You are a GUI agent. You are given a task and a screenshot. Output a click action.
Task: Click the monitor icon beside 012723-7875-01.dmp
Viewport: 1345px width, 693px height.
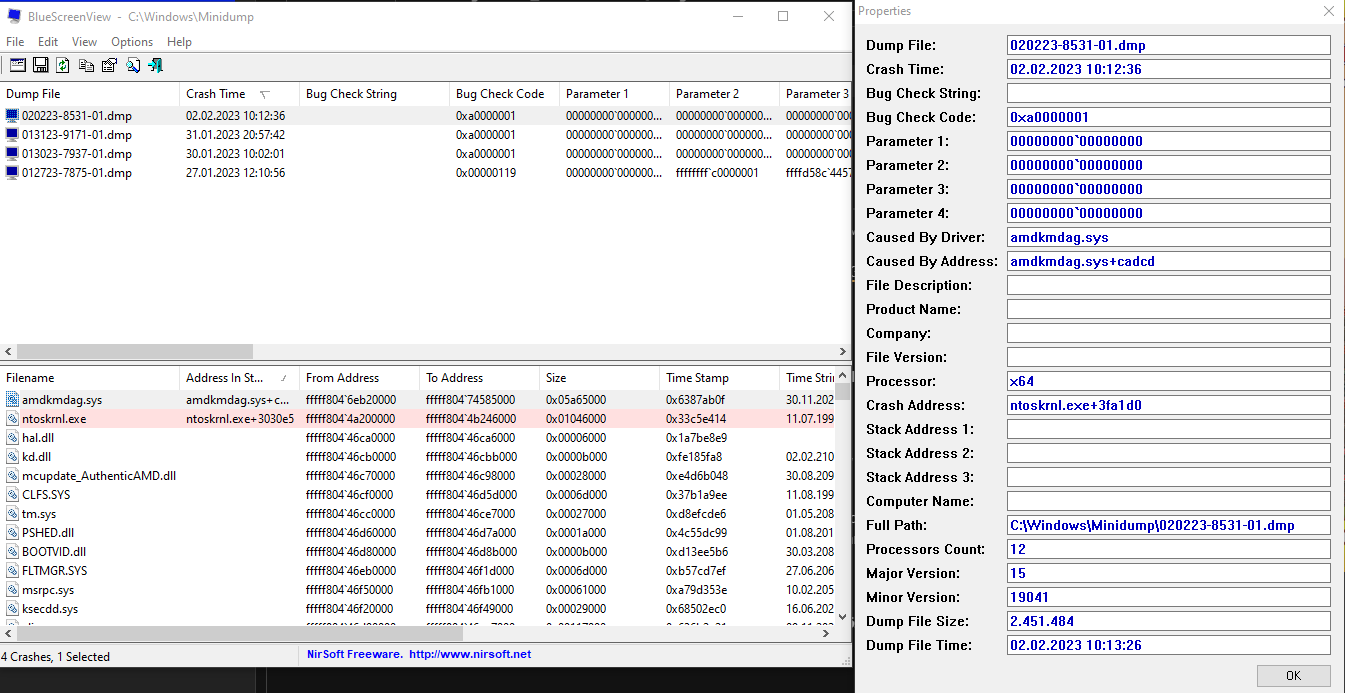[12, 173]
